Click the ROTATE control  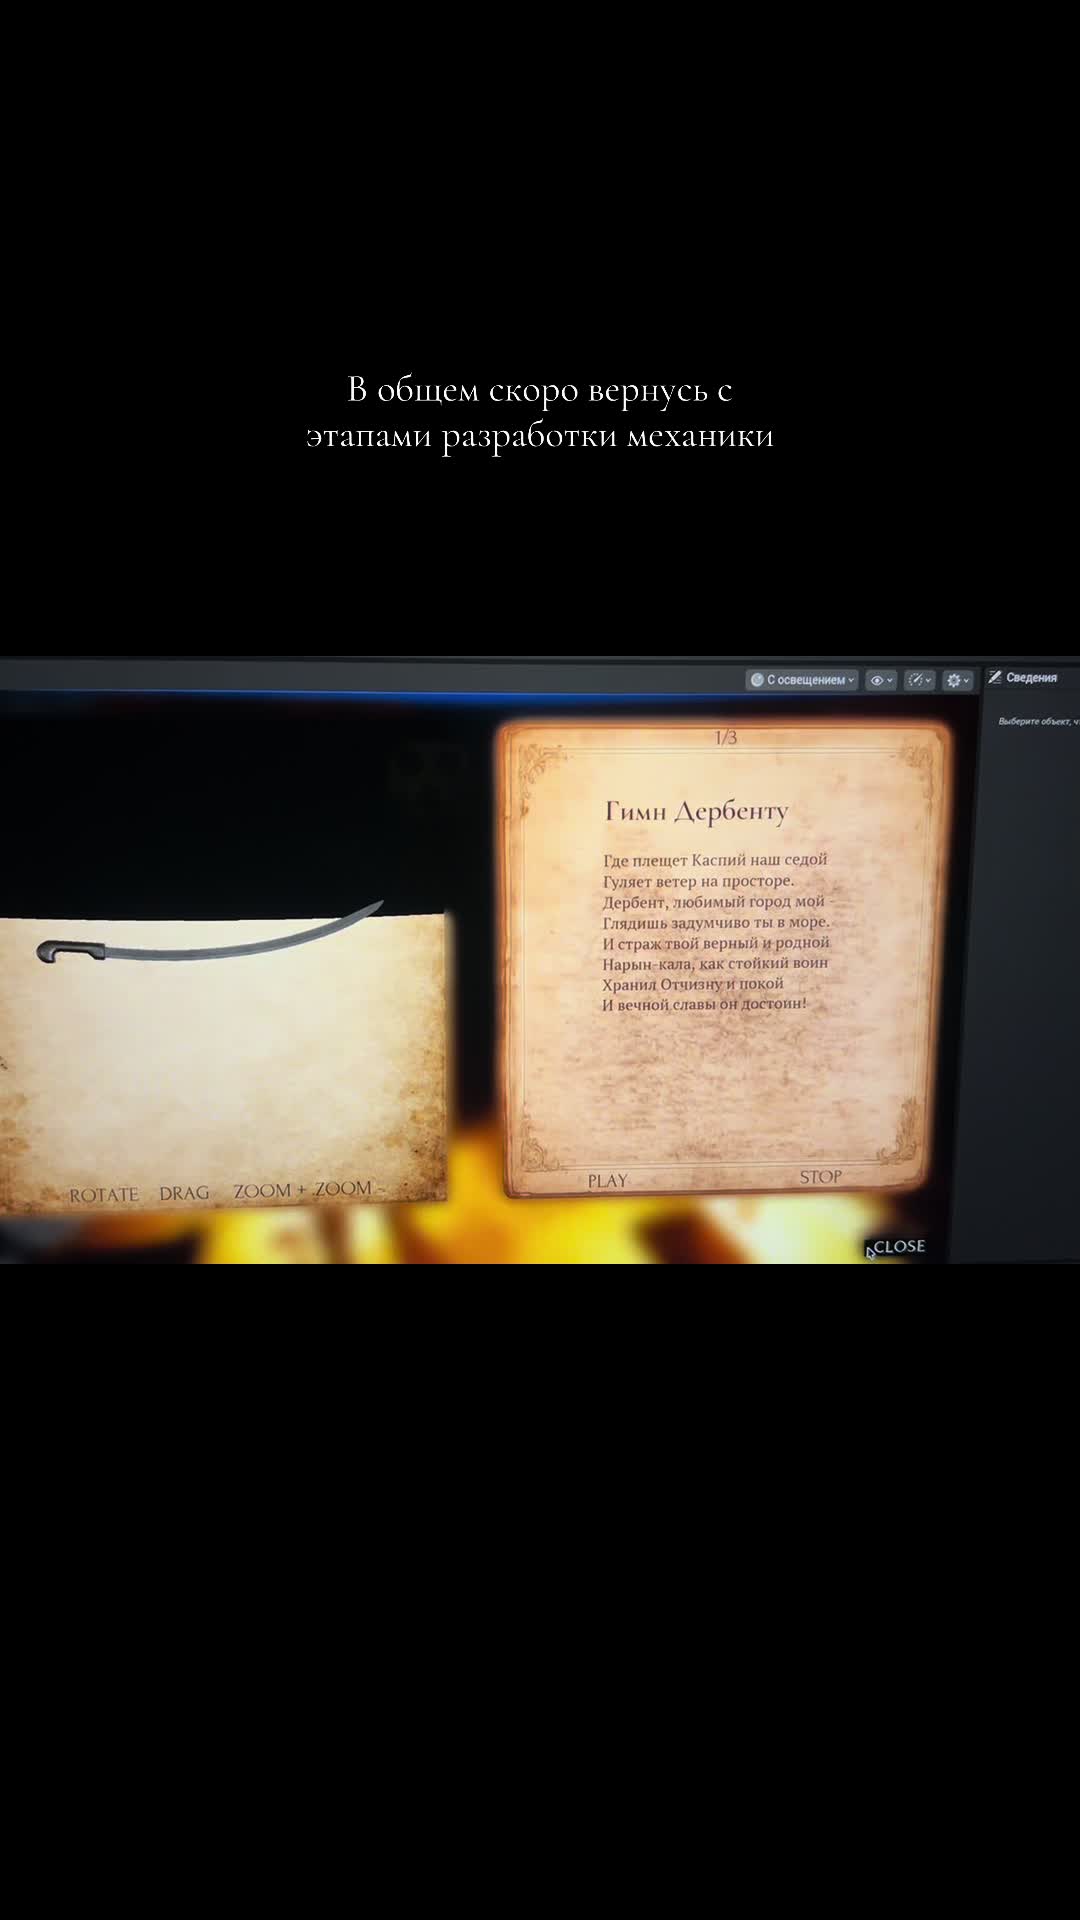(104, 1195)
